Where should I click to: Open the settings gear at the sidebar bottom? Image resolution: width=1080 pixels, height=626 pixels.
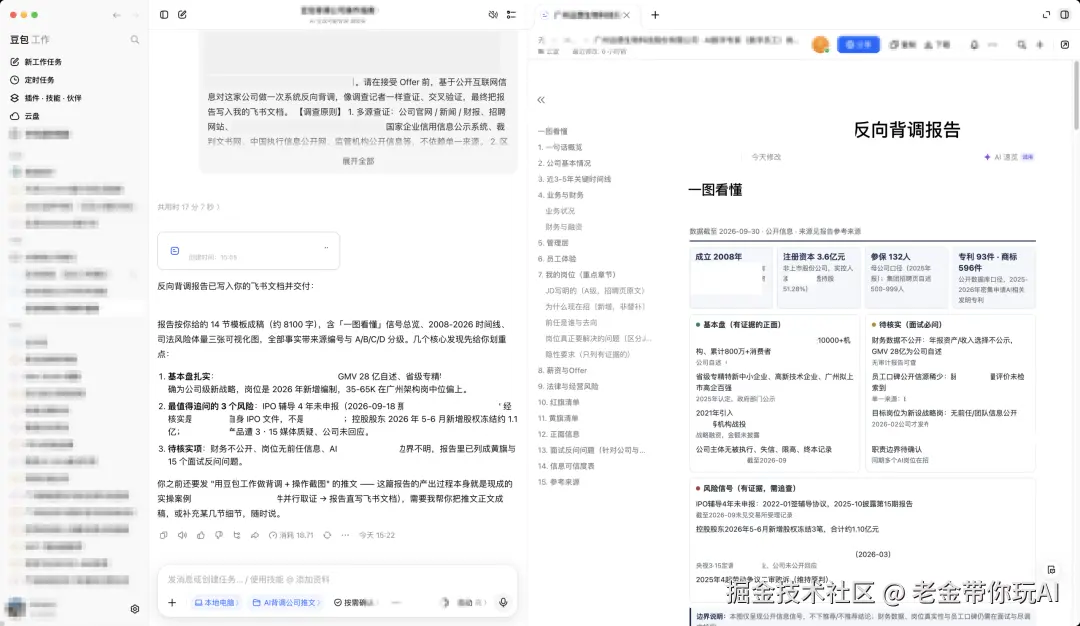tap(135, 609)
